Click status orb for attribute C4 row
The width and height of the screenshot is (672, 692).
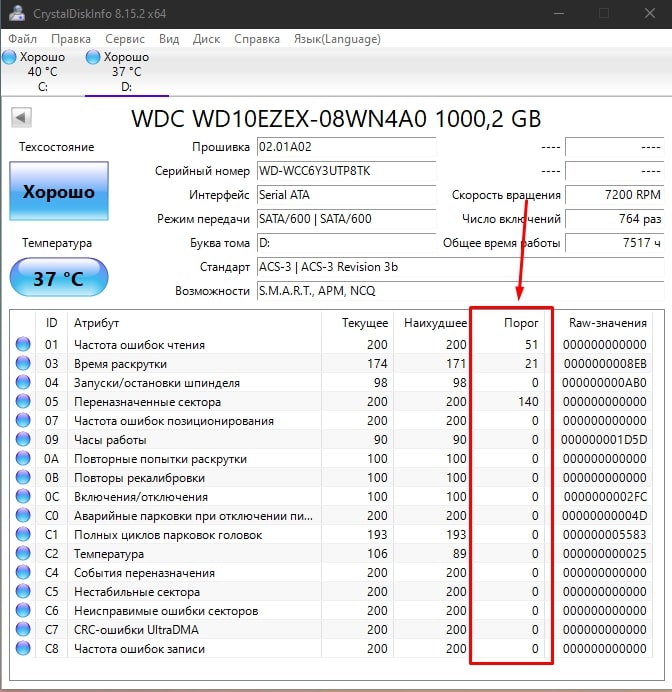[x=23, y=572]
